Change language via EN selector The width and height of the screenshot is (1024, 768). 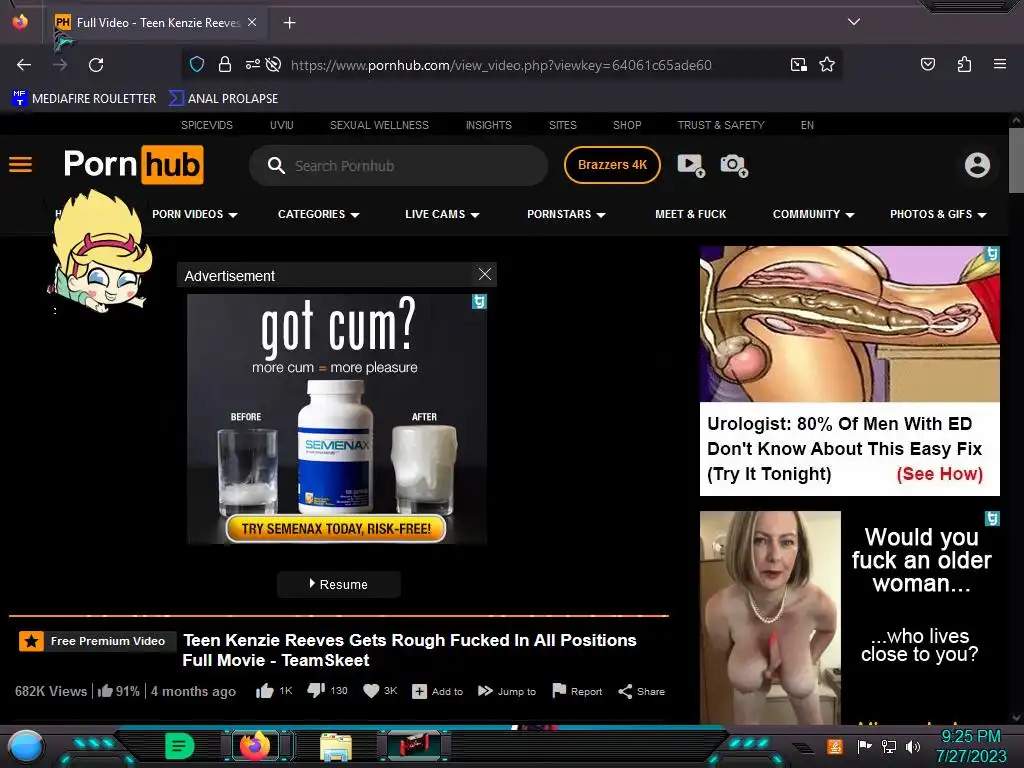(x=807, y=125)
